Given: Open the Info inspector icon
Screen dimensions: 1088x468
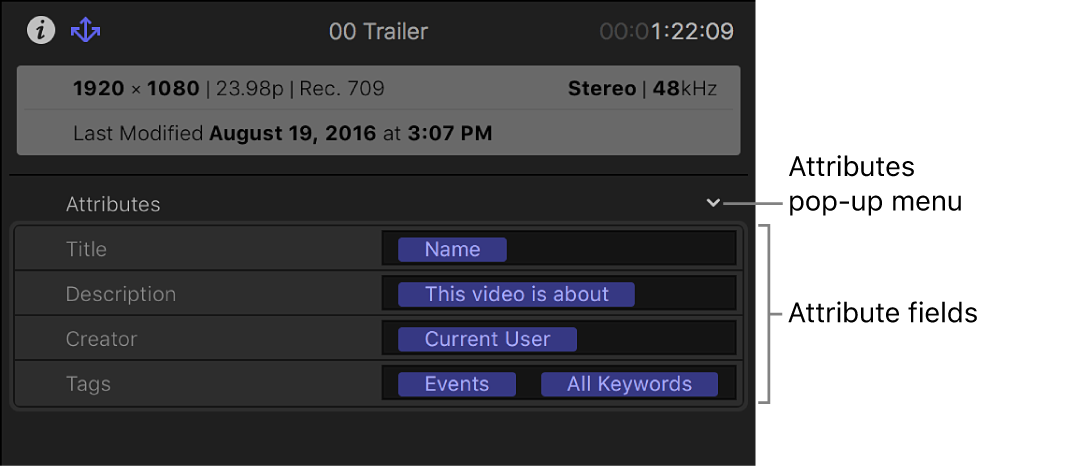Looking at the screenshot, I should point(41,31).
